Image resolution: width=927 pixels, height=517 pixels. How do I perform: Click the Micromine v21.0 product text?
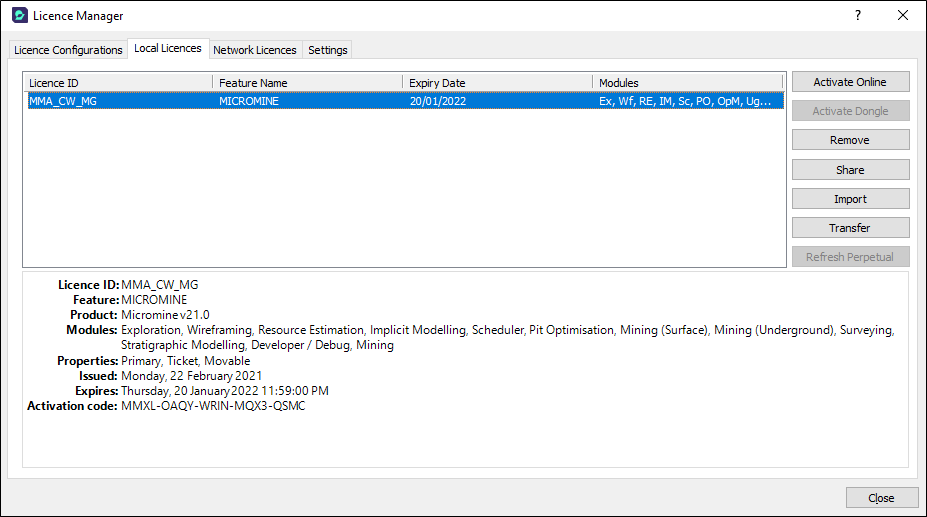tap(165, 315)
